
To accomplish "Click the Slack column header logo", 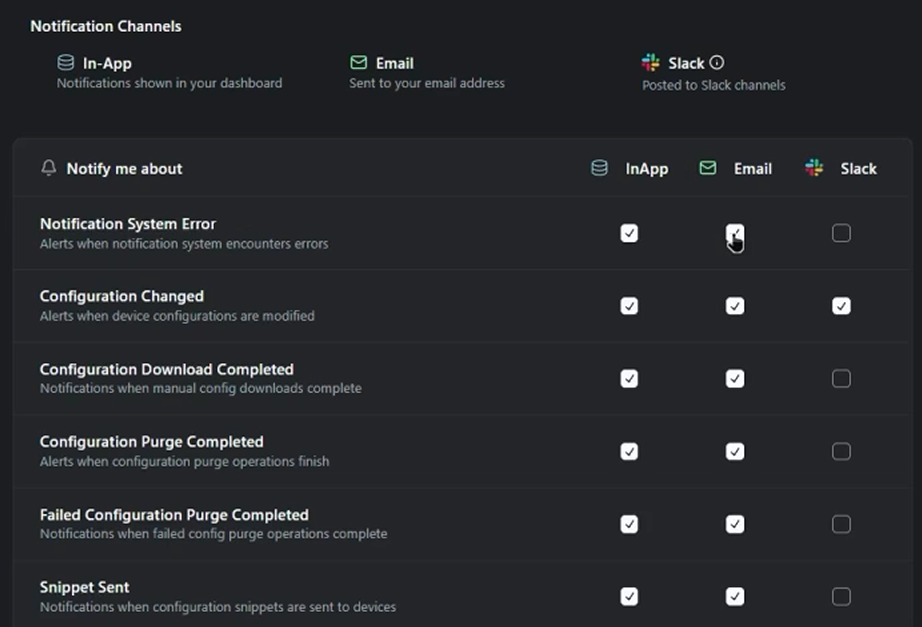I will pos(815,168).
